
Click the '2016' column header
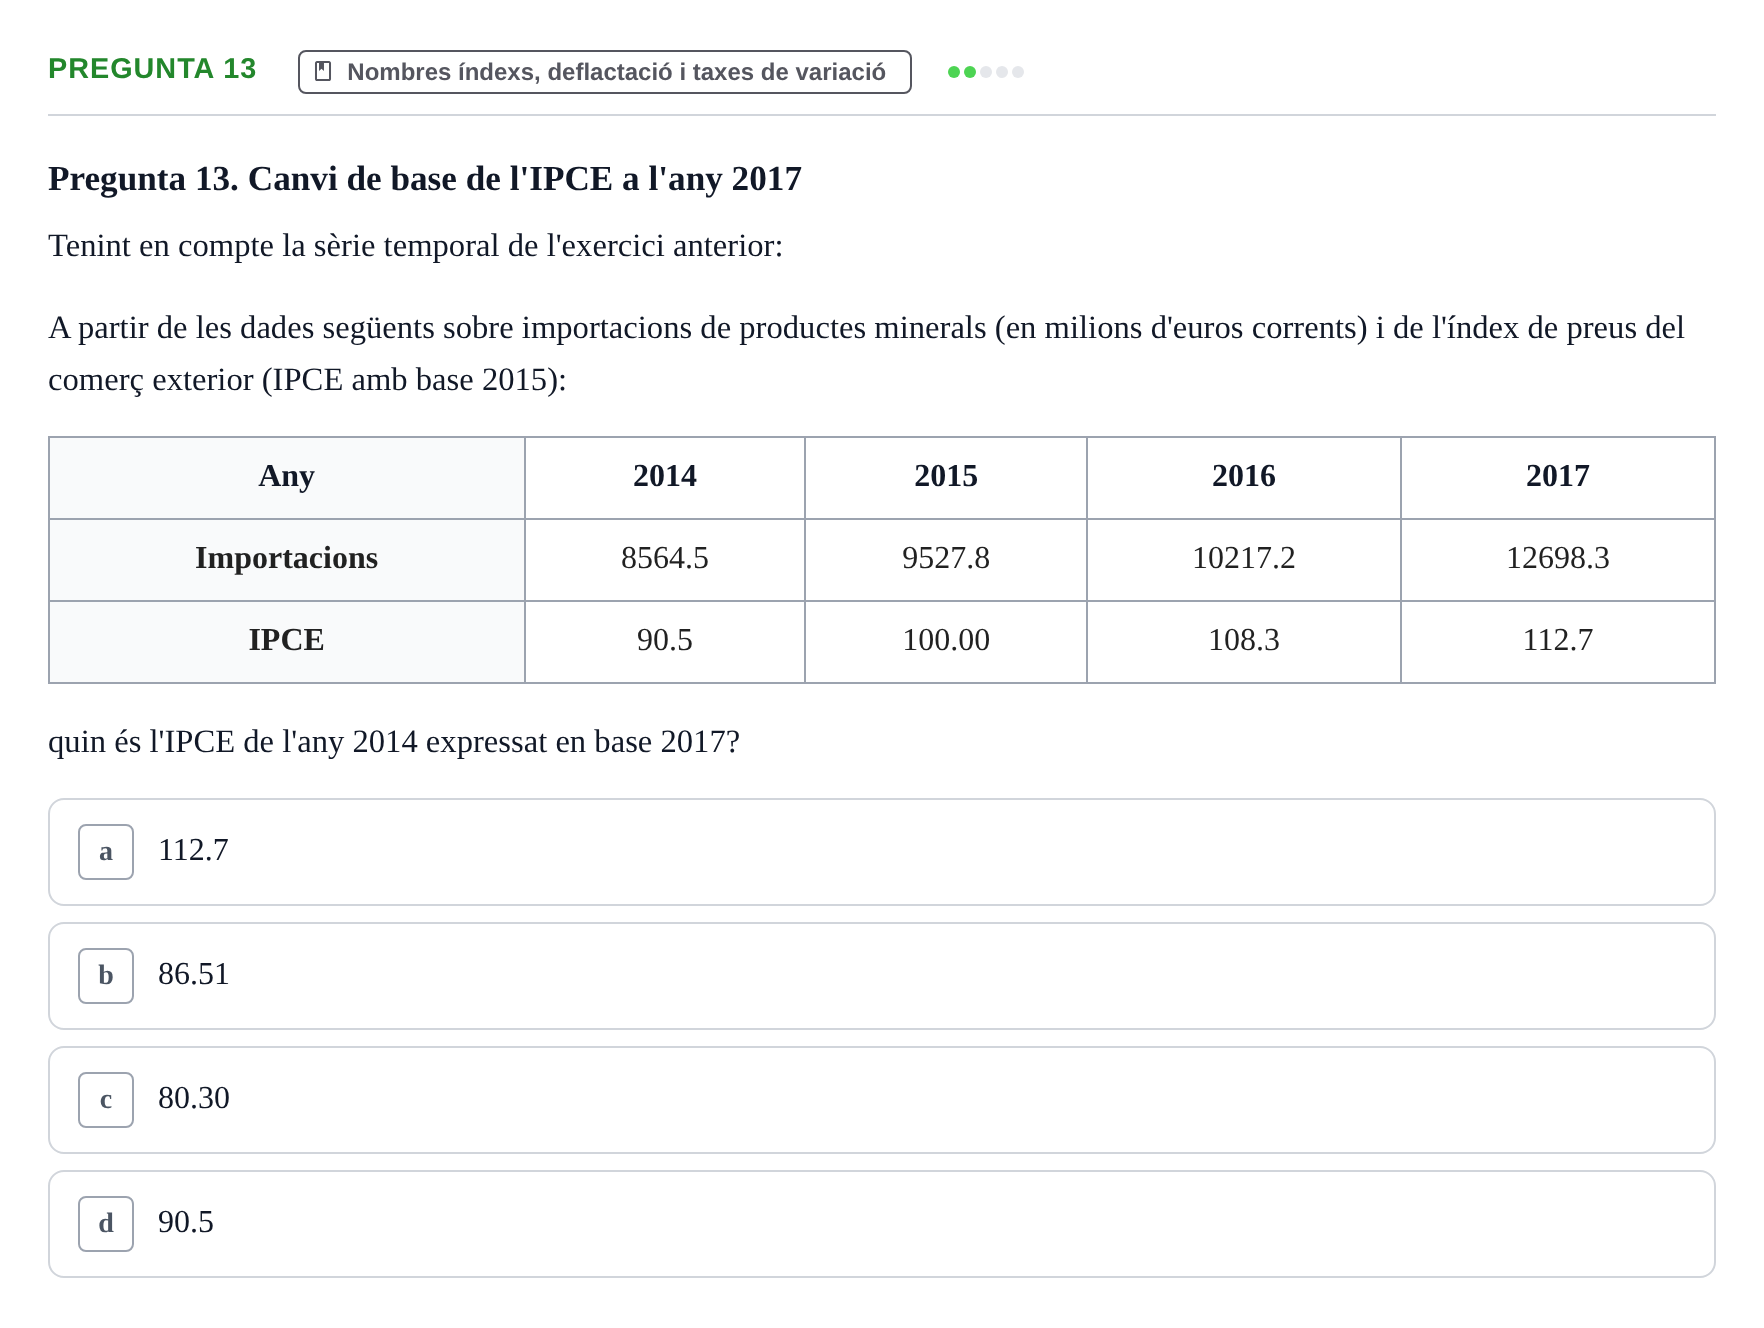tap(1244, 478)
